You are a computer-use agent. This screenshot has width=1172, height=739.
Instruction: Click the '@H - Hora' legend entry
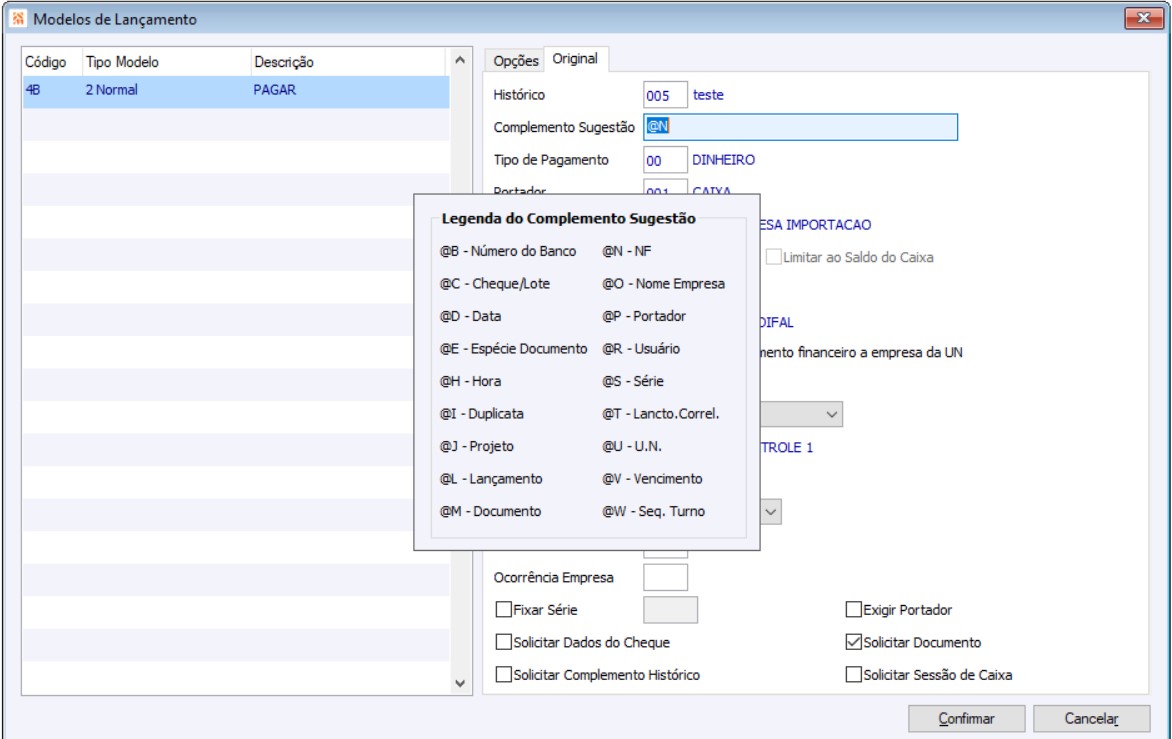tap(470, 381)
